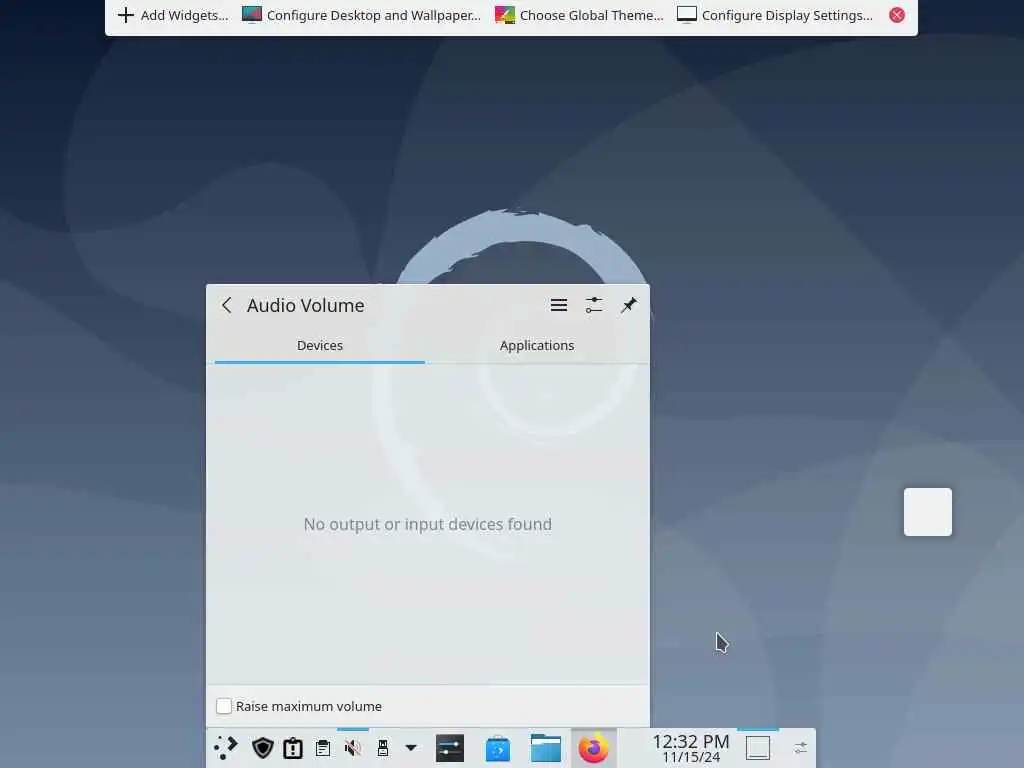The image size is (1024, 768).
Task: Enable Raise maximum volume checkbox
Action: coord(224,706)
